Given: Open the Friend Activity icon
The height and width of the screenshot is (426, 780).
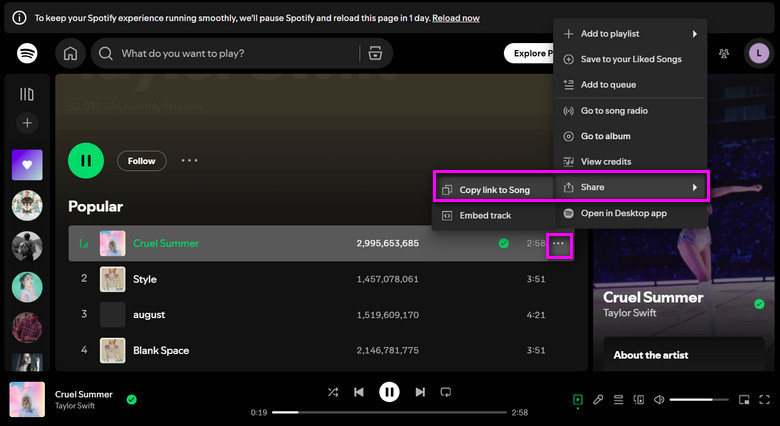Looking at the screenshot, I should click(724, 53).
